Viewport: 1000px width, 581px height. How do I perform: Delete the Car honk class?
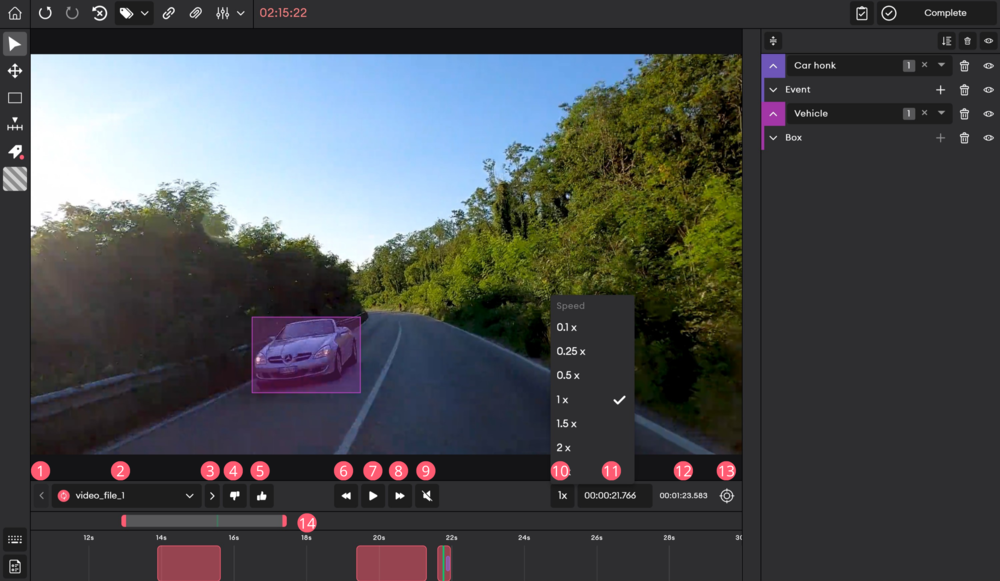click(964, 66)
